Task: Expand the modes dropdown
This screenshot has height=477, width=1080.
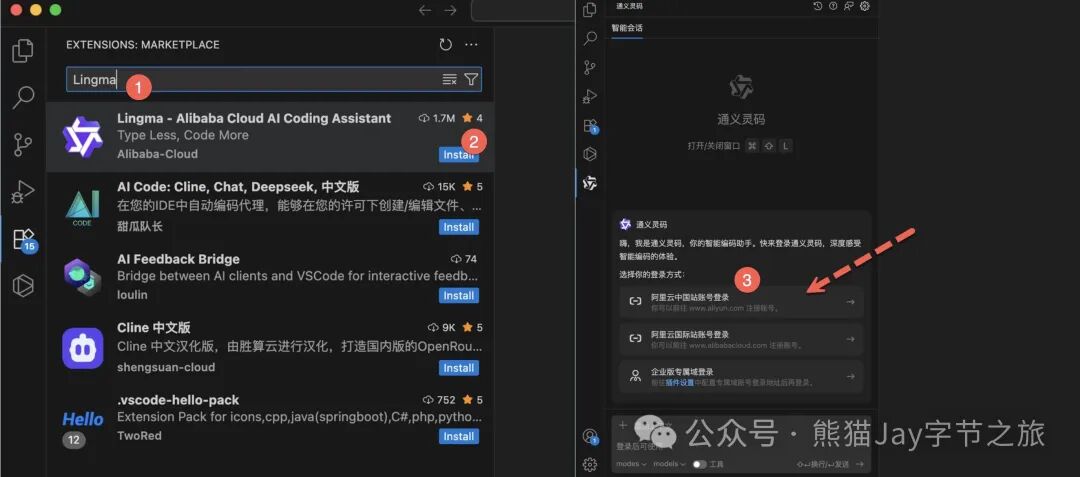Action: coord(631,465)
